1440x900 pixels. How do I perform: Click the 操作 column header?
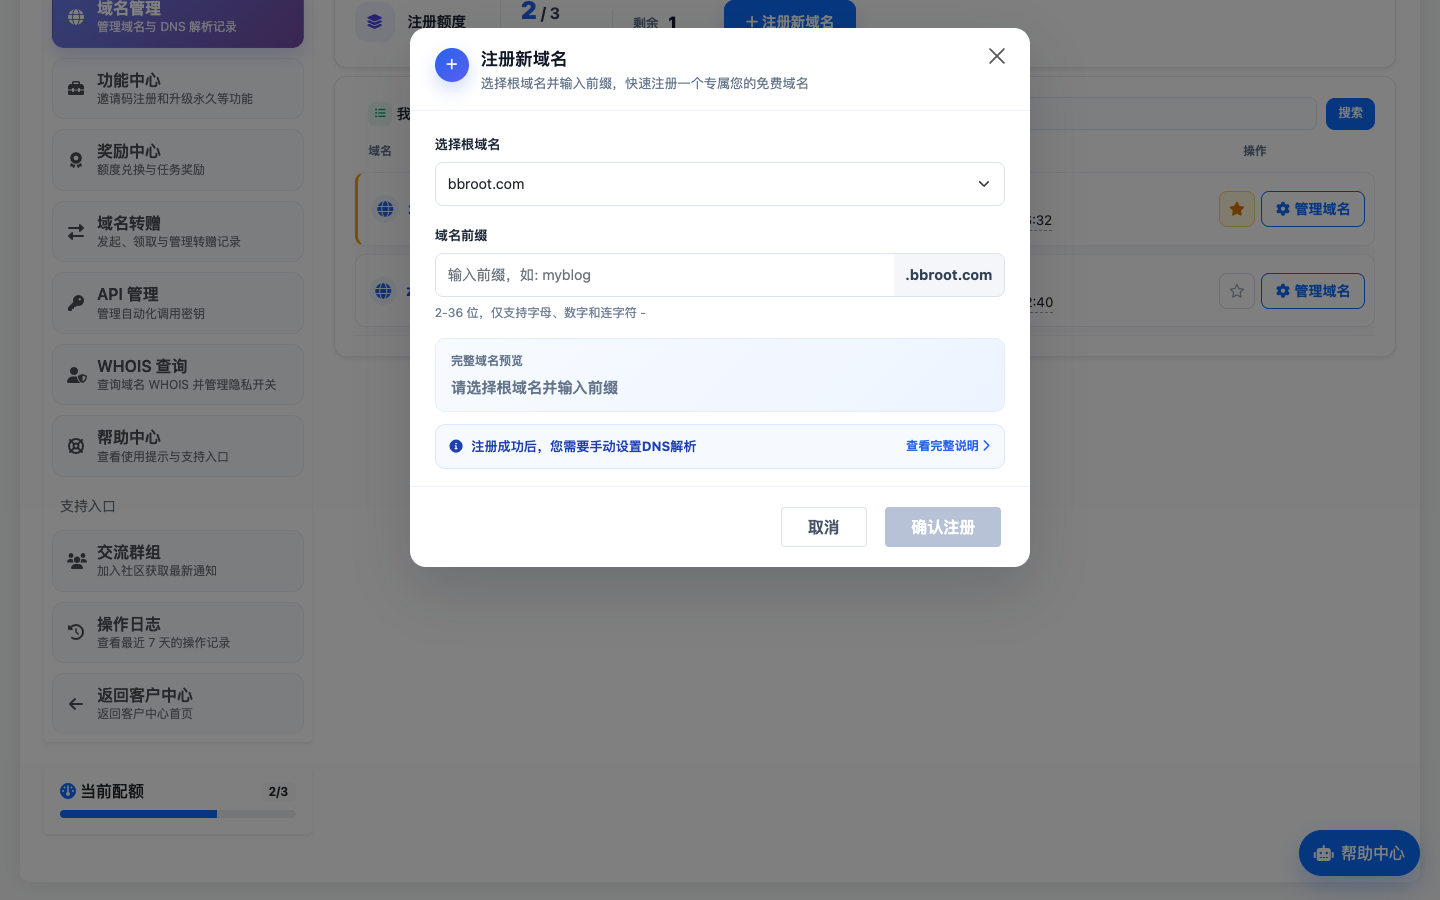click(1255, 151)
